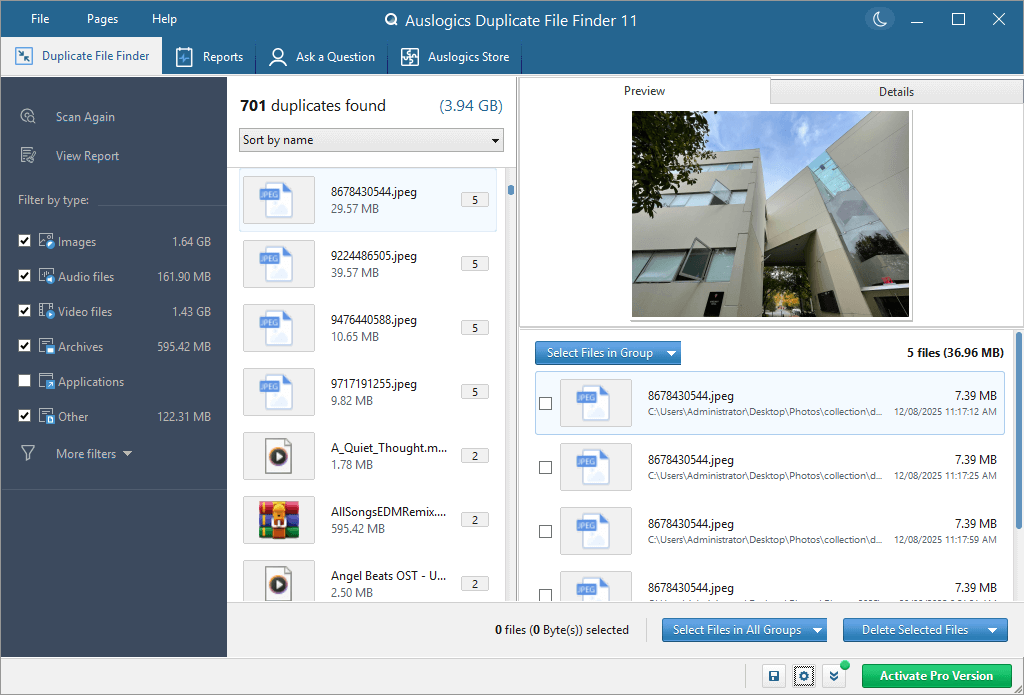This screenshot has height=695, width=1024.
Task: Enable the Applications filter checkbox
Action: [24, 381]
